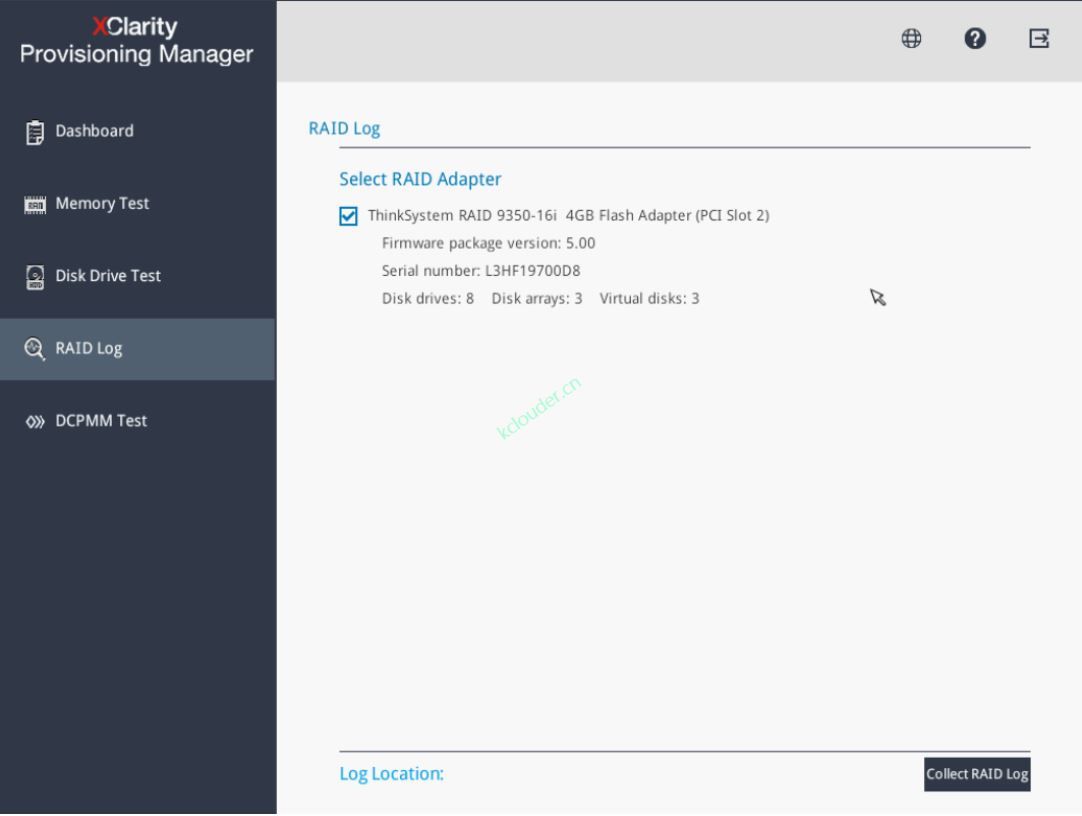Click the ThinkSystem RAID 9350-16i adapter name
Viewport: 1082px width, 816px height.
[x=569, y=215]
